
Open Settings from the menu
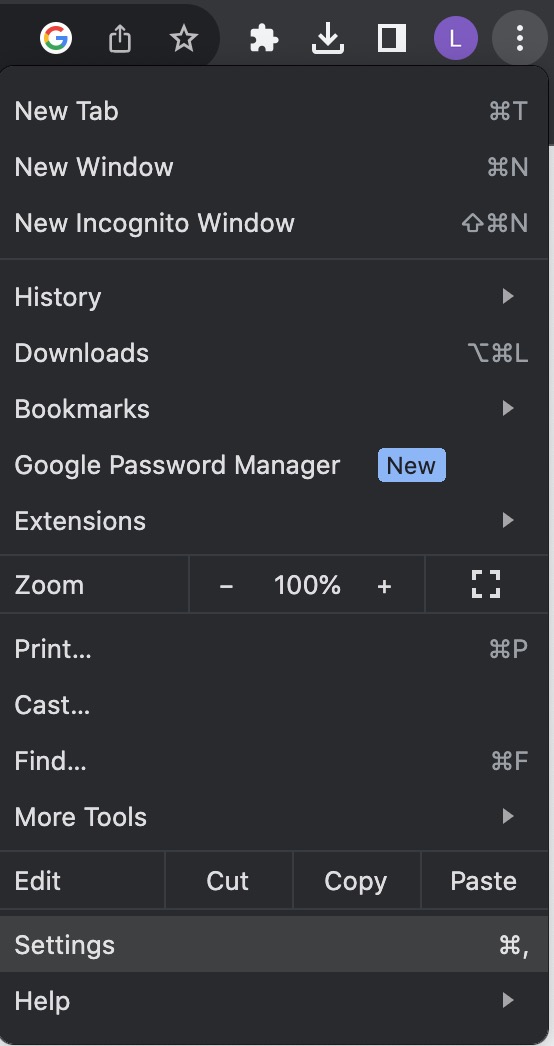point(274,945)
